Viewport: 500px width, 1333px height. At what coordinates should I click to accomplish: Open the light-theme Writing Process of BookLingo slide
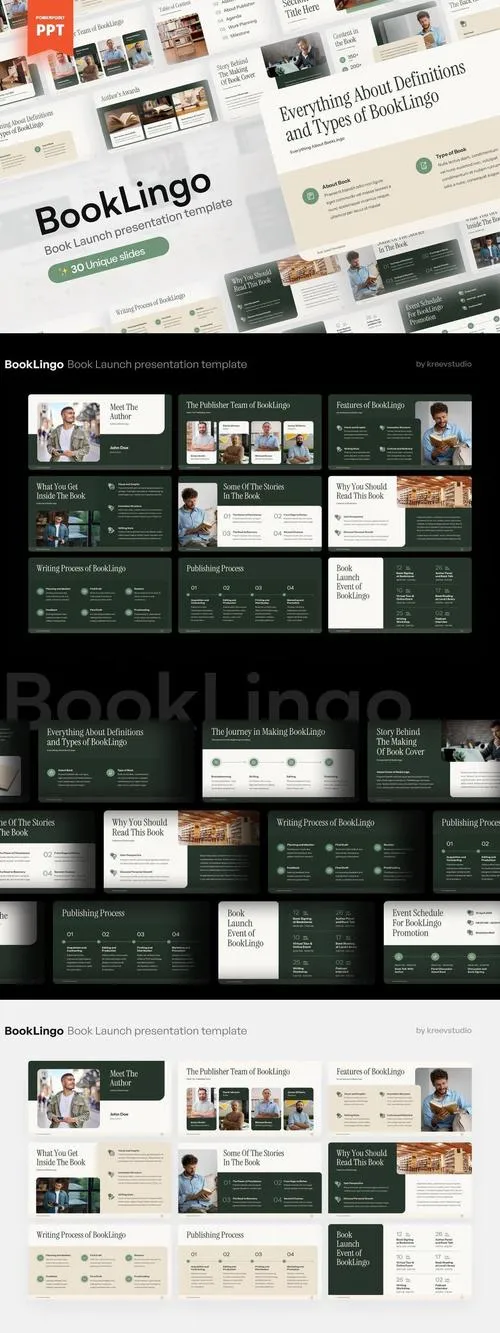100,1262
